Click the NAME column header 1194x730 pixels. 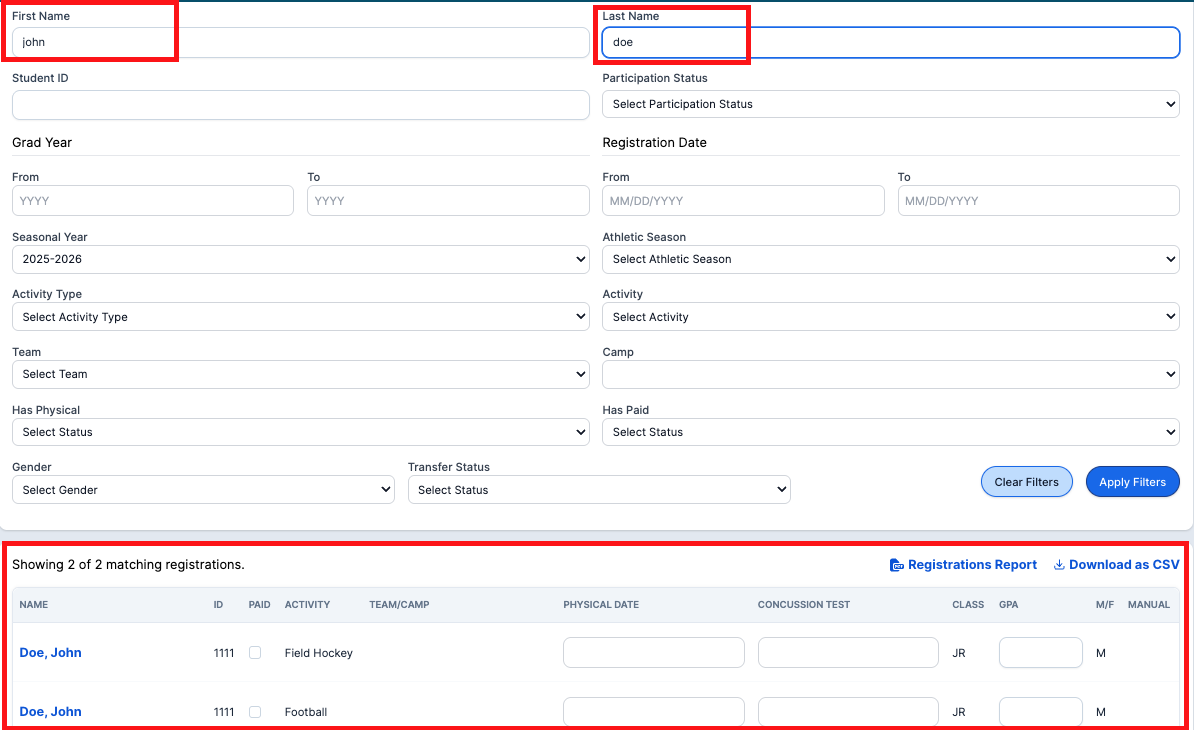[x=34, y=604]
